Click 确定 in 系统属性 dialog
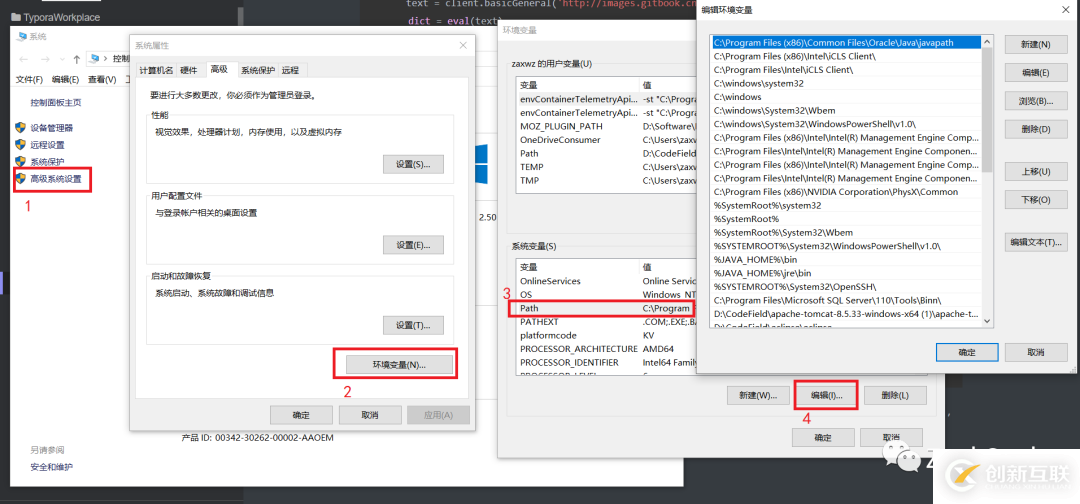 [x=301, y=415]
